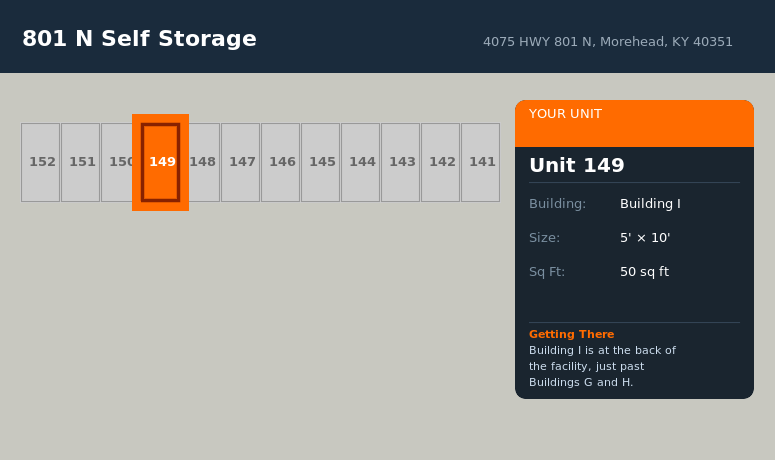Screen dimensions: 775x460
Task: Choose unit 150 box
Action: [117, 162]
